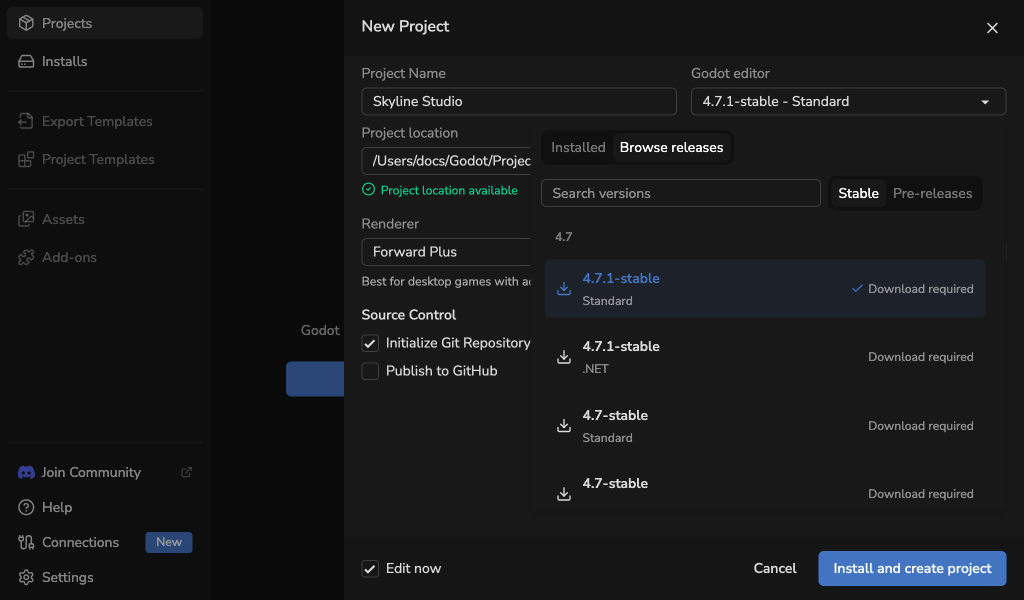
Task: Close the New Project dialog
Action: [992, 28]
